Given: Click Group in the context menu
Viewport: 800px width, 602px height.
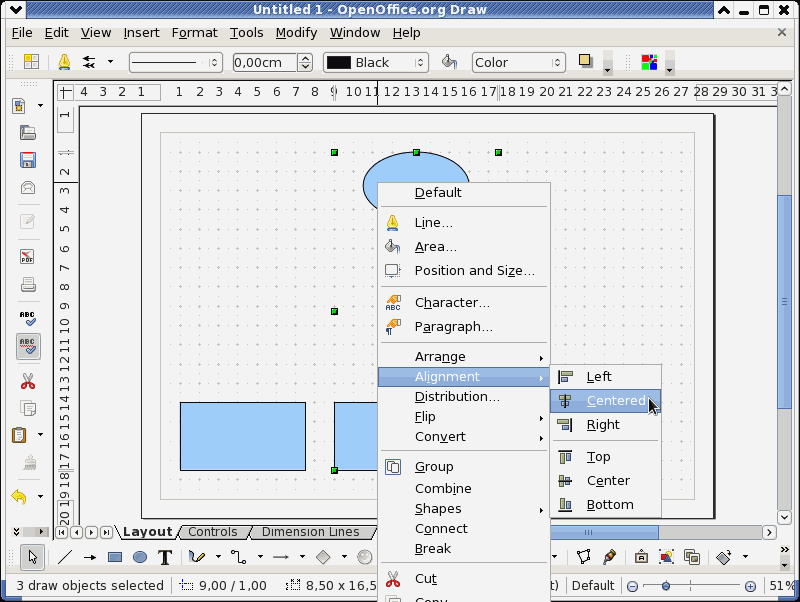Looking at the screenshot, I should click(x=464, y=467).
